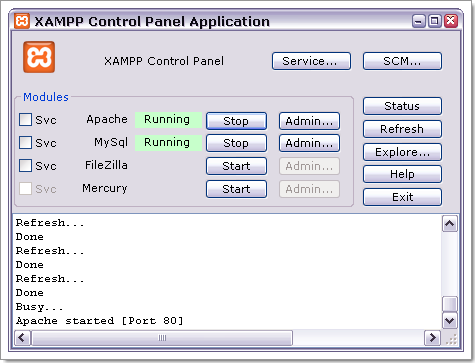Click the FileZilla module name
475x363 pixels.
tap(106, 165)
